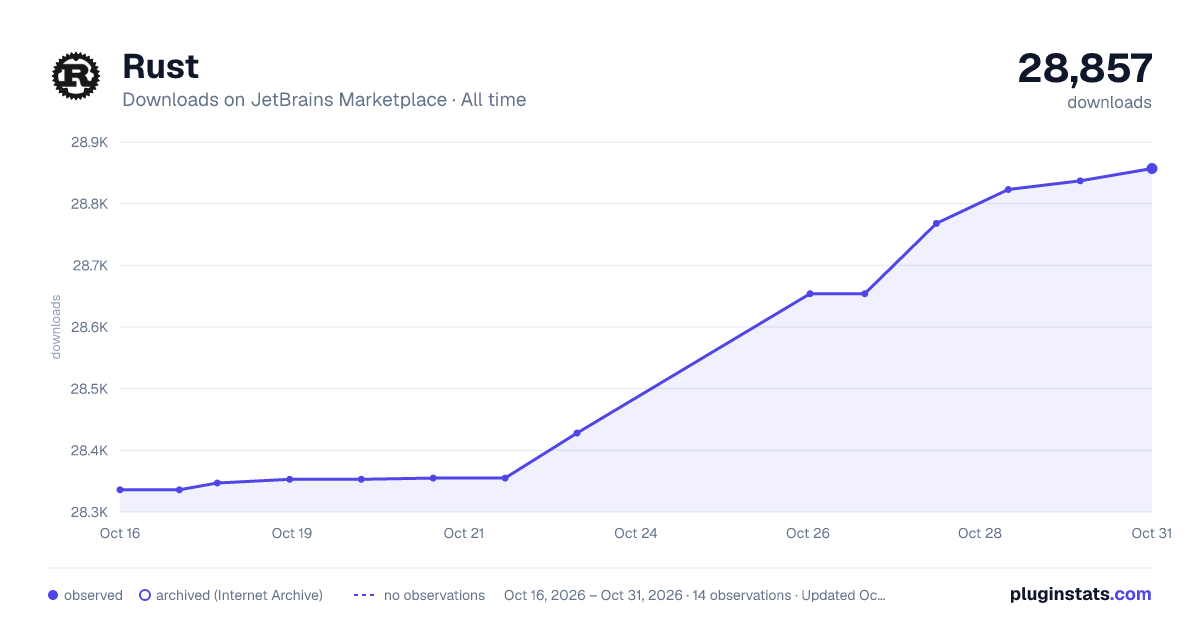1200x630 pixels.
Task: Click the 'Oct 16' x-axis label
Action: [120, 533]
